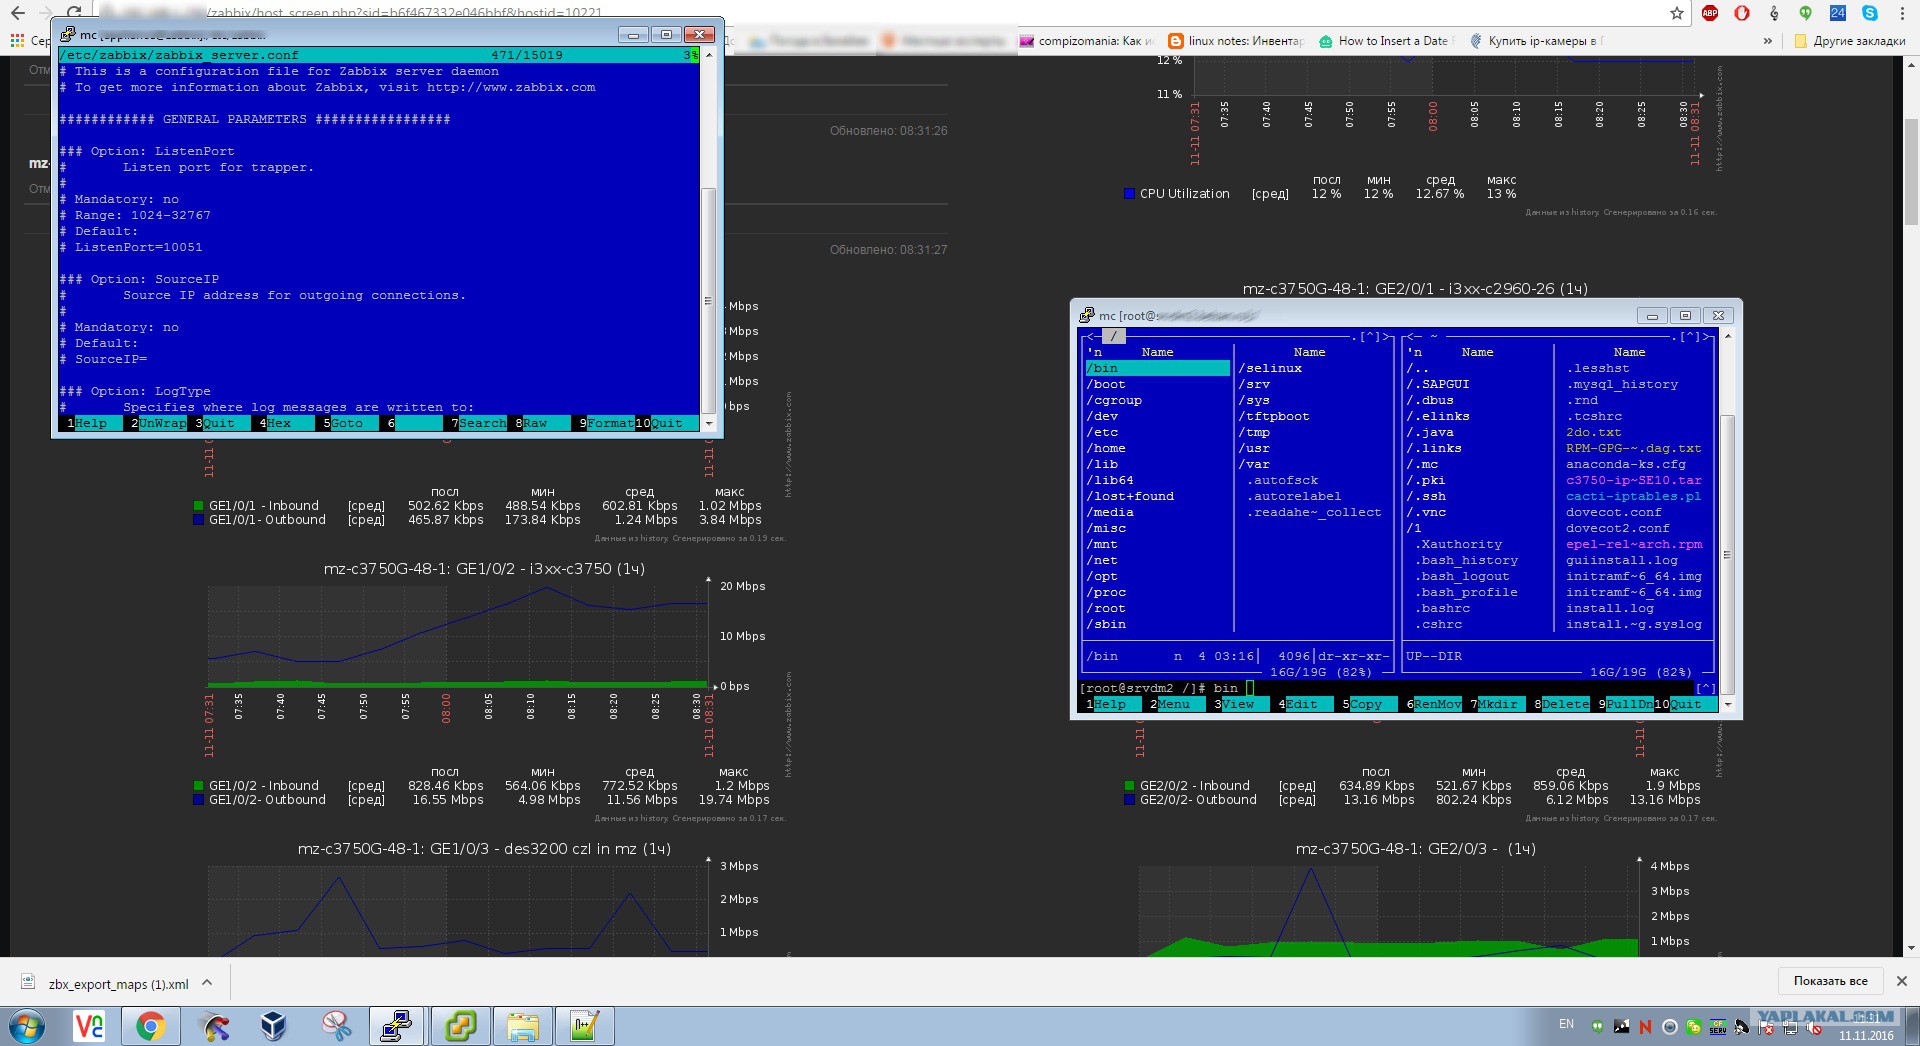Open options for zbx_export_maps (1).xml download
Screen dimensions: 1920x1046
[207, 983]
